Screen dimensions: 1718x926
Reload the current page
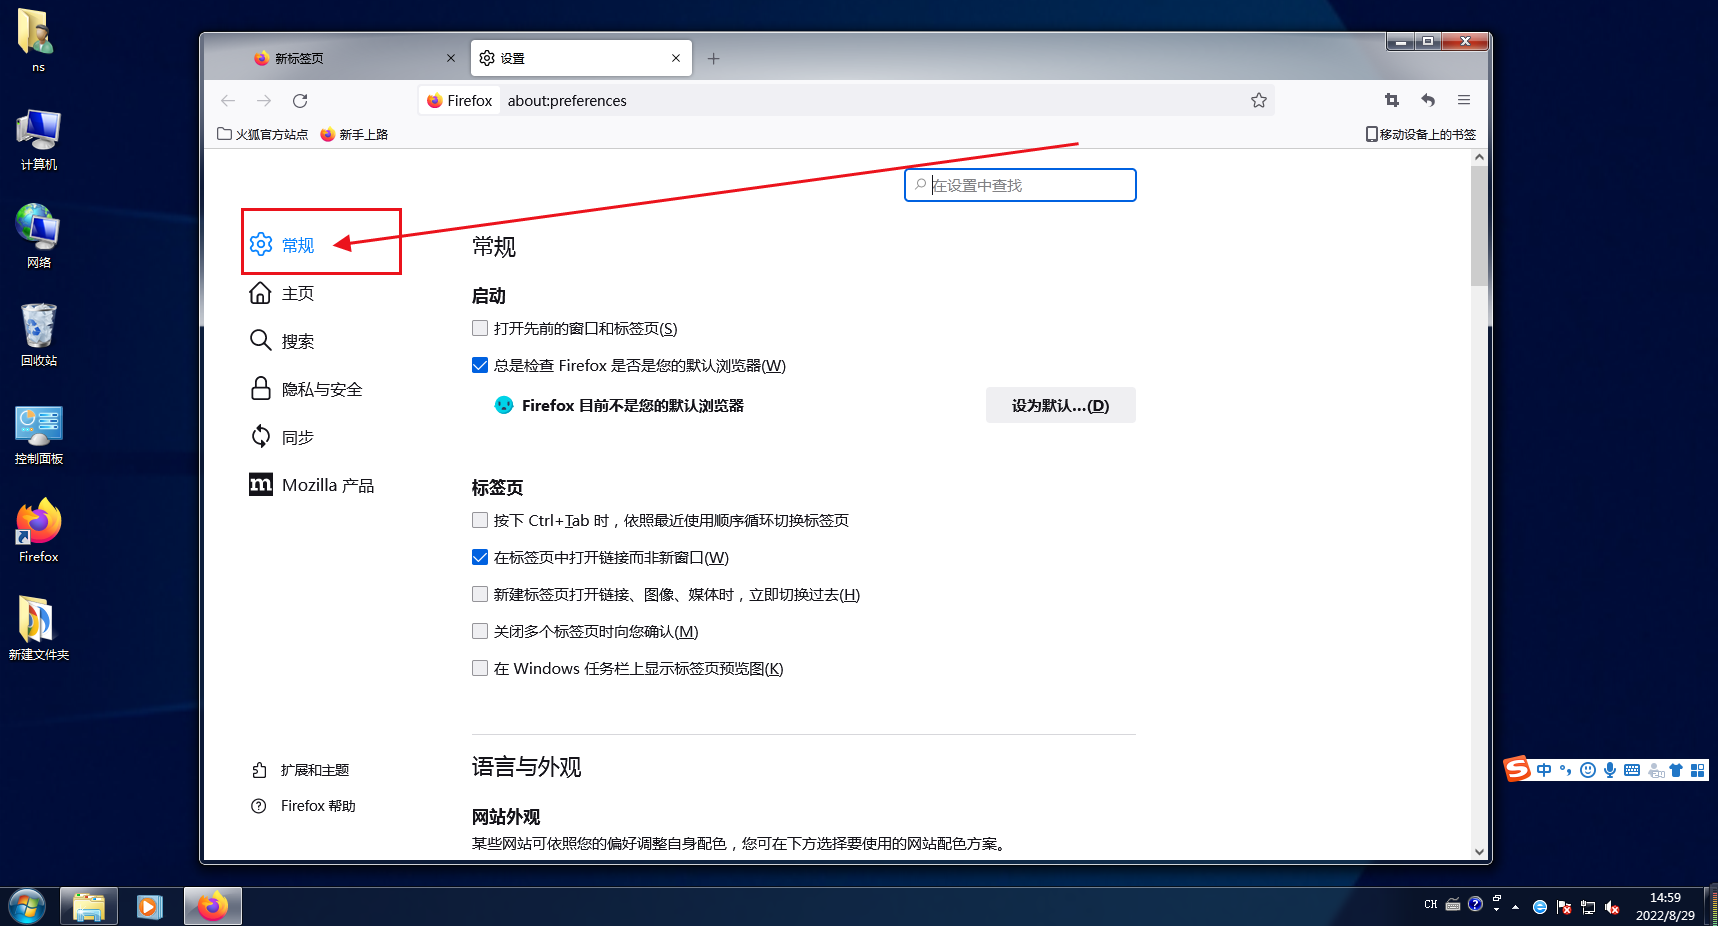[x=300, y=100]
